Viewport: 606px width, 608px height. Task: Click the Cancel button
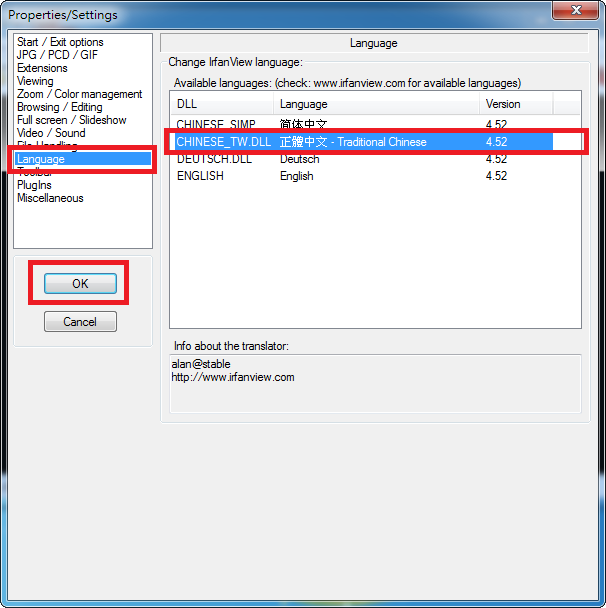click(80, 321)
